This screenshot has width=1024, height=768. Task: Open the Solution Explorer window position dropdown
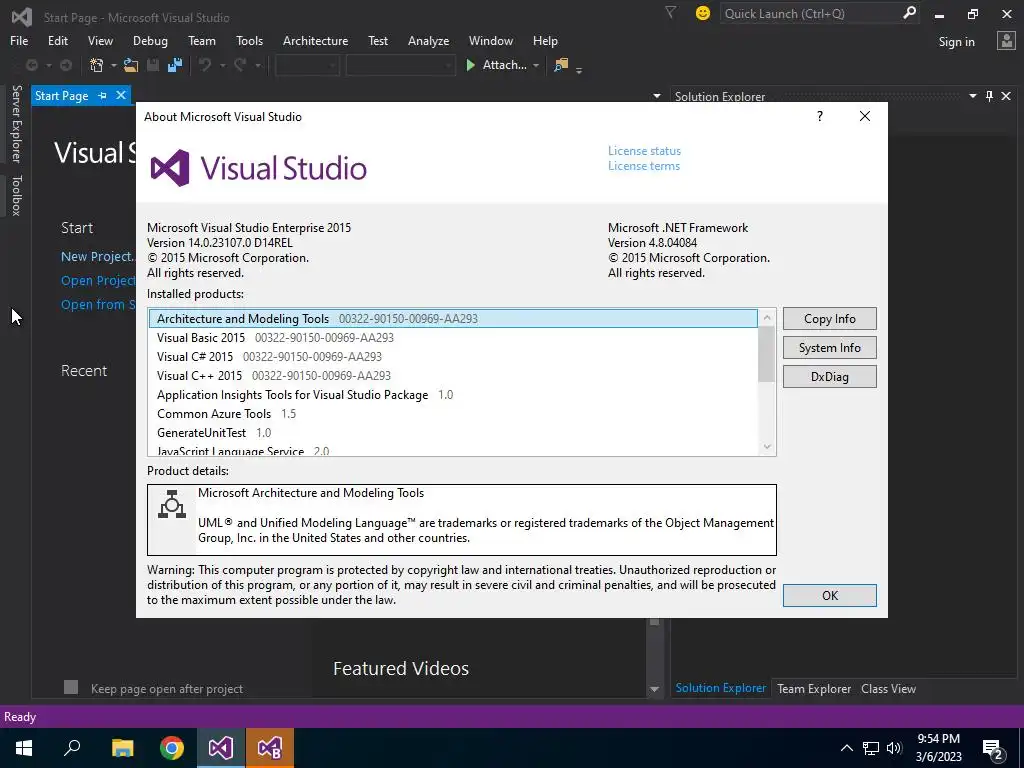click(x=972, y=96)
